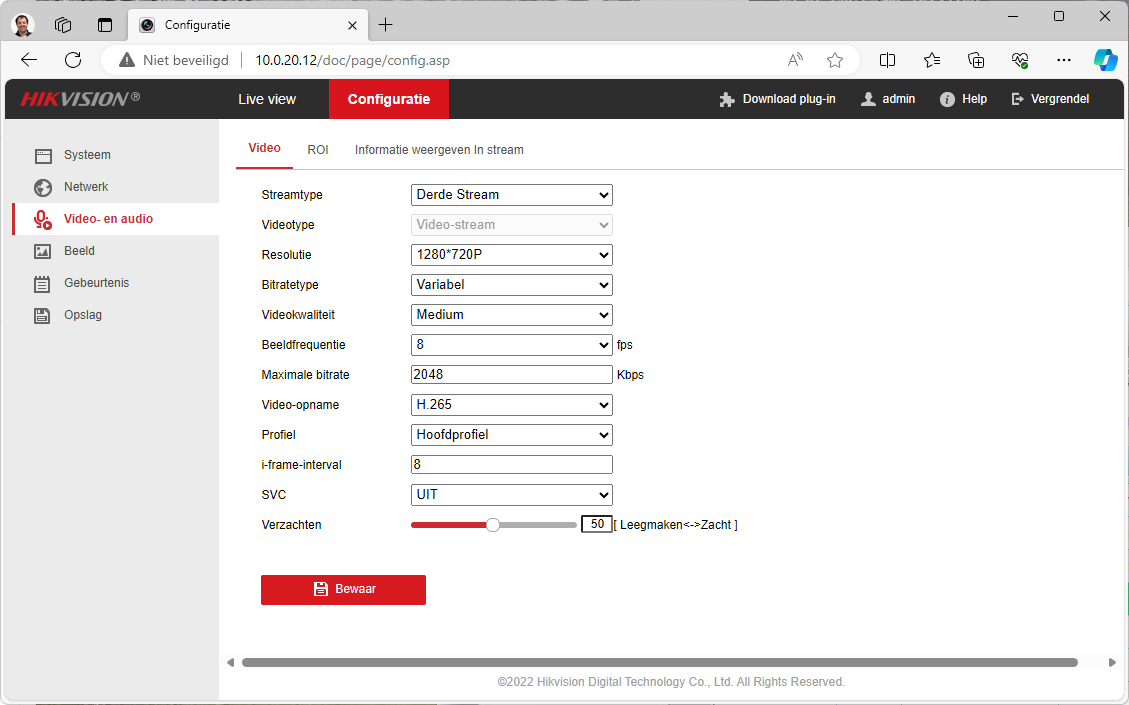Click the Maximale bitrate input field

point(511,375)
